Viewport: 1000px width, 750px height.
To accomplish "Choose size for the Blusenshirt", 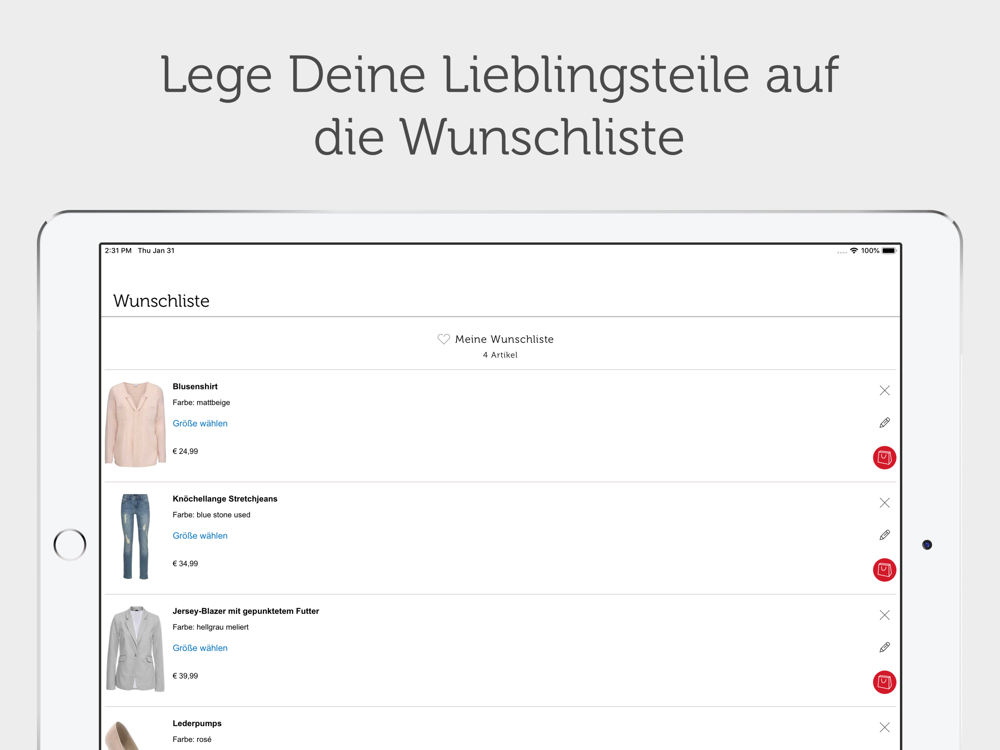I will tap(200, 424).
